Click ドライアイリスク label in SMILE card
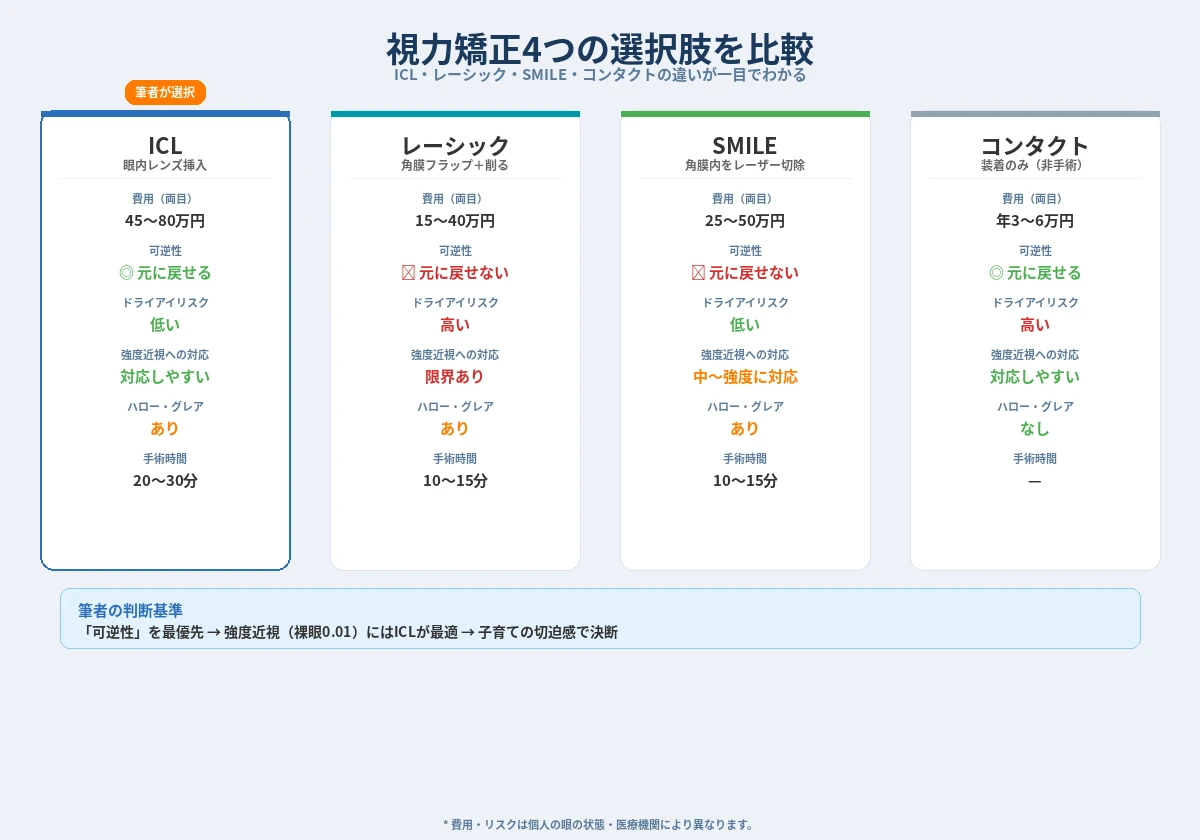 [x=745, y=303]
